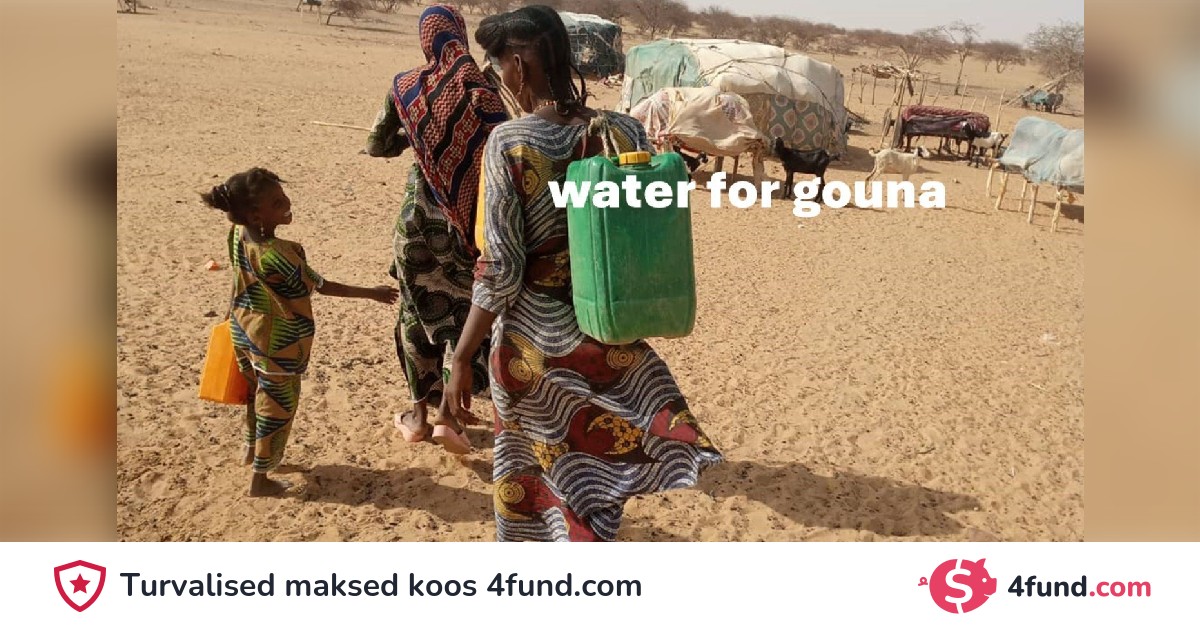This screenshot has width=1200, height=630.
Task: Click the red shield star icon
Action: pyautogui.click(x=80, y=586)
